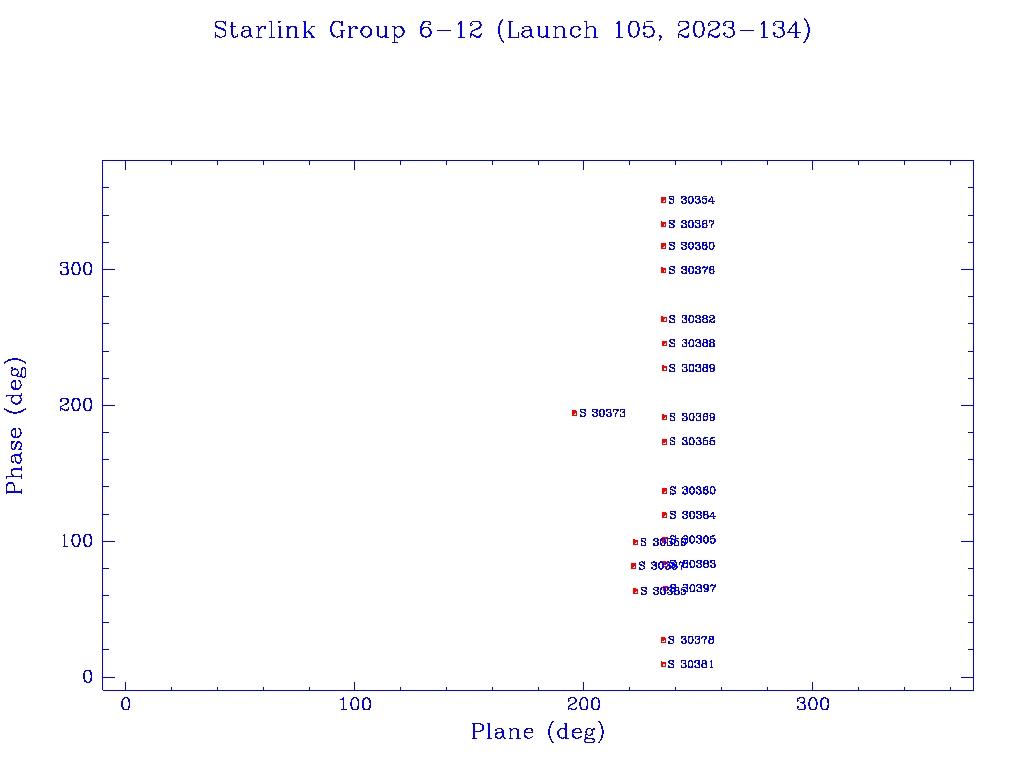The width and height of the screenshot is (1024, 768).
Task: Click the 300 tick label on Phase axis
Action: 76,269
